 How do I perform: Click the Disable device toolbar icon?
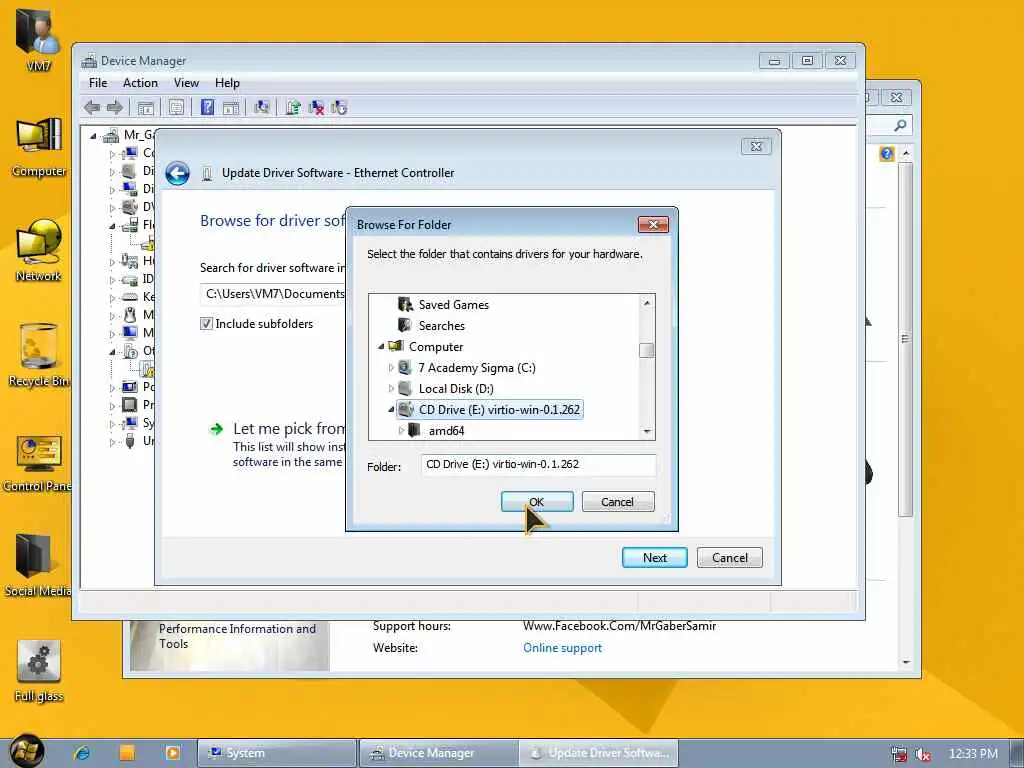339,108
